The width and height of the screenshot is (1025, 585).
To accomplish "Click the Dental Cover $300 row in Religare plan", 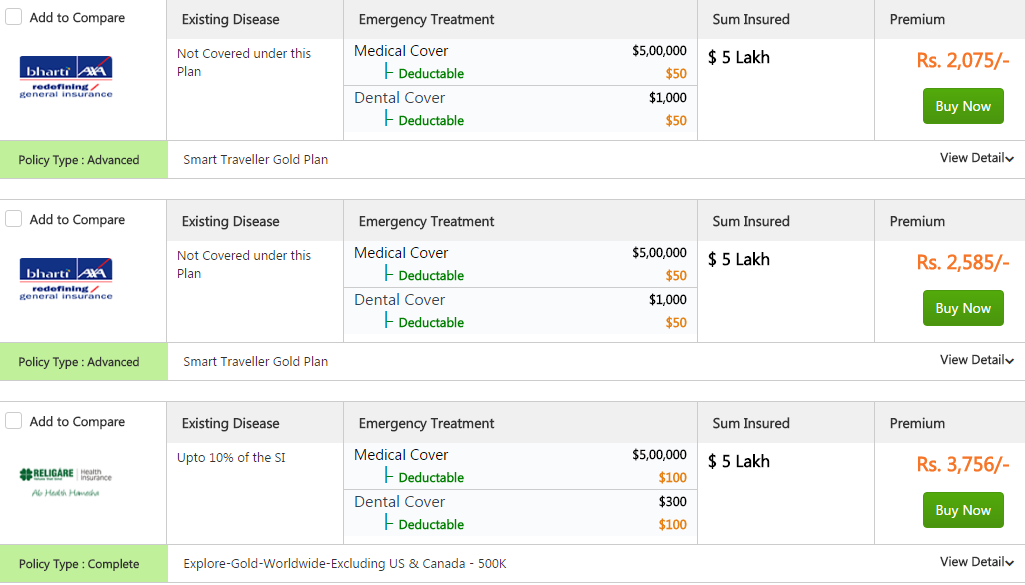I will [x=520, y=501].
